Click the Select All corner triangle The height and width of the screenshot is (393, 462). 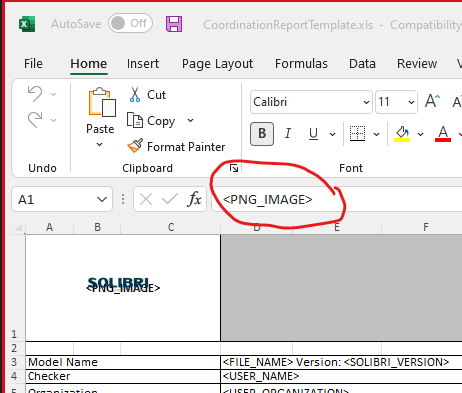pos(18,228)
